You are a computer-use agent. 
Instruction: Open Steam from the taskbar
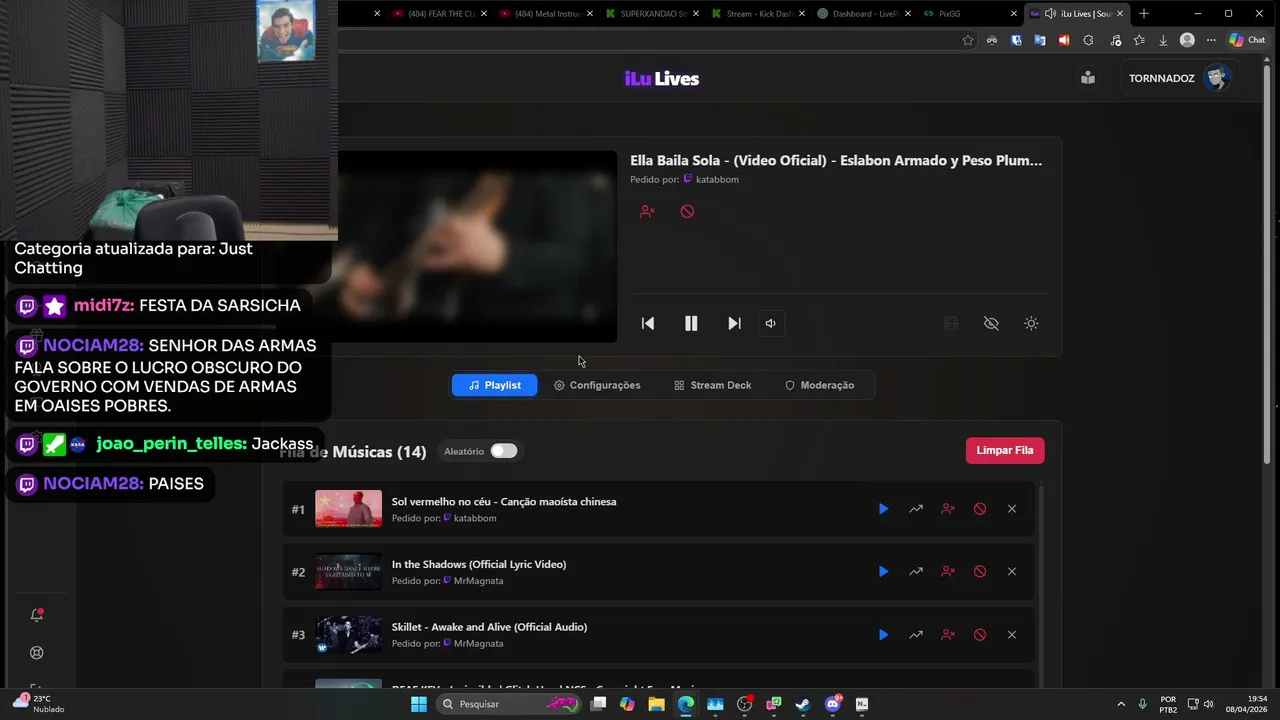[x=802, y=704]
